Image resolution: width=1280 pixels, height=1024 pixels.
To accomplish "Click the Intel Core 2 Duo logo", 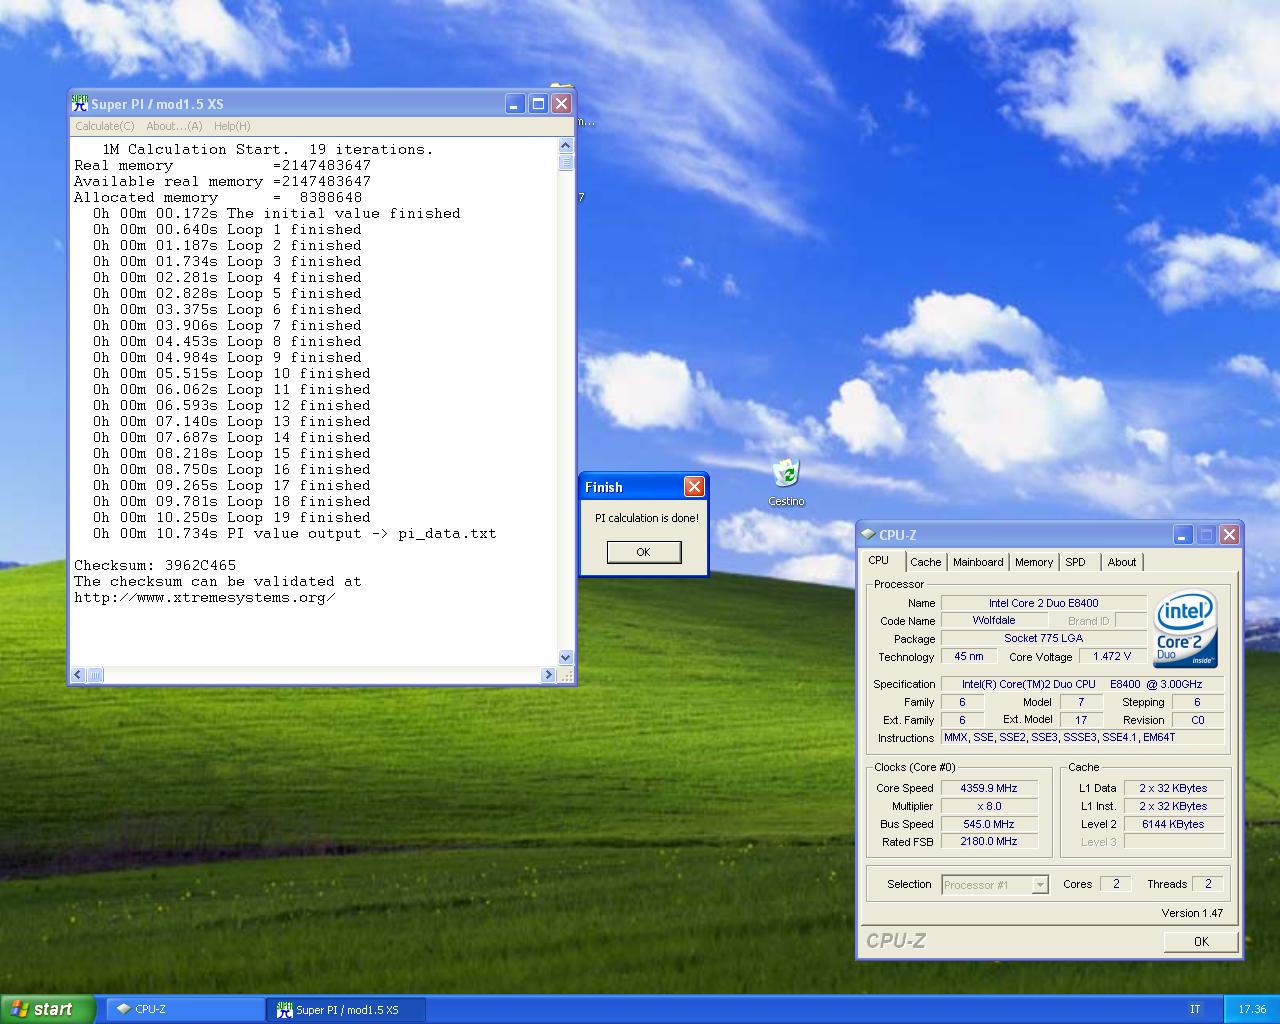I will point(1185,630).
